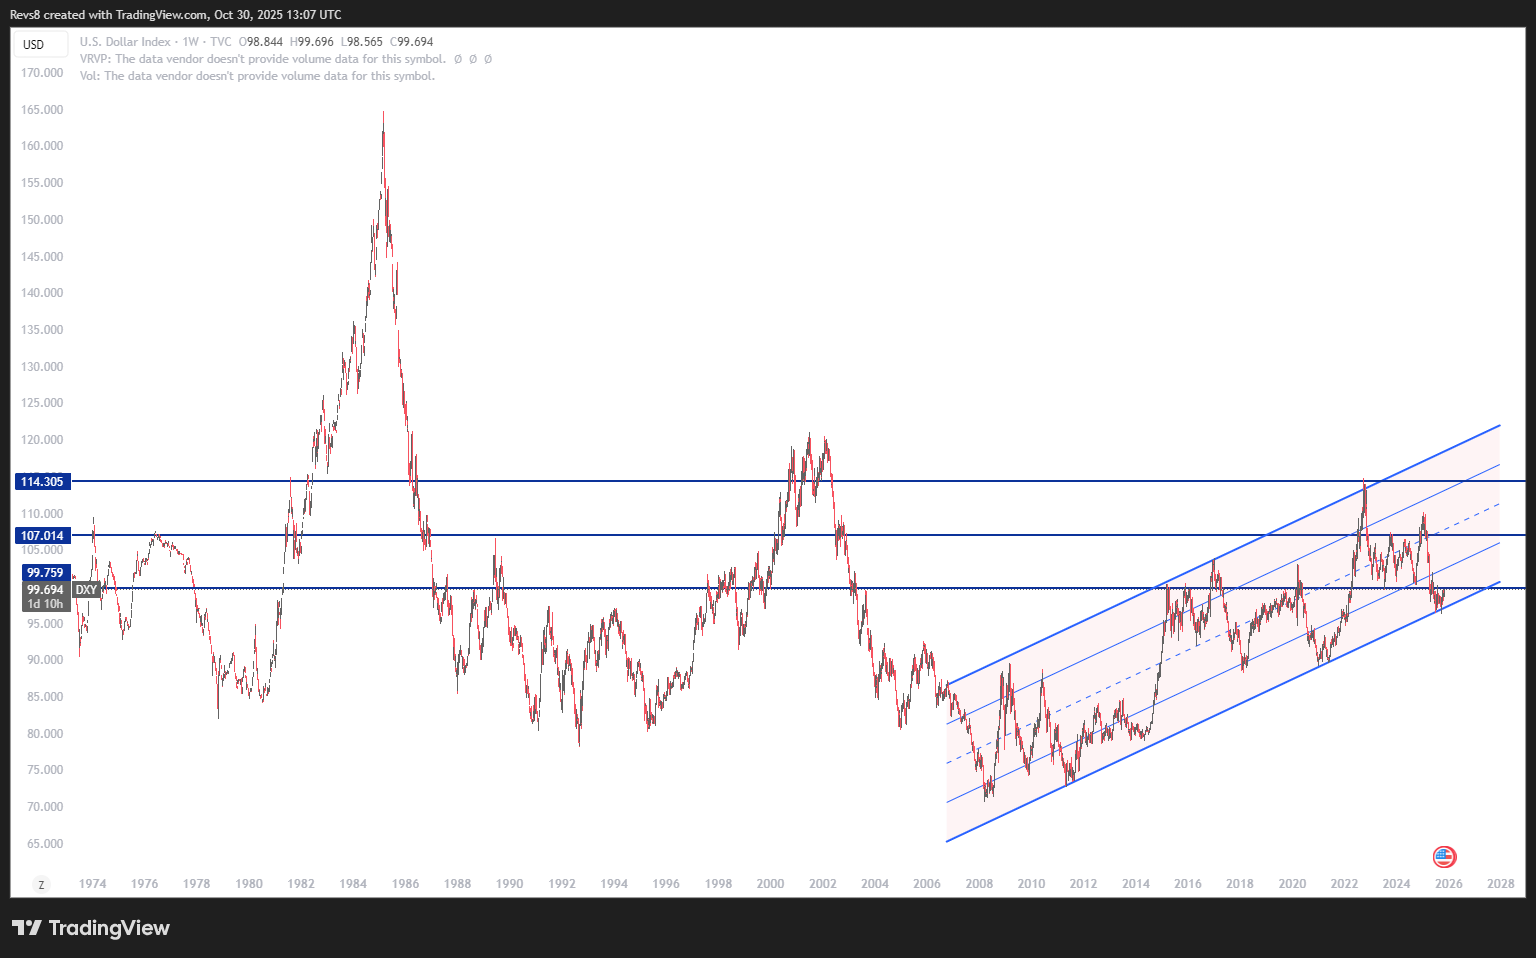
Task: Click the 1984 label on time axis
Action: (x=353, y=884)
